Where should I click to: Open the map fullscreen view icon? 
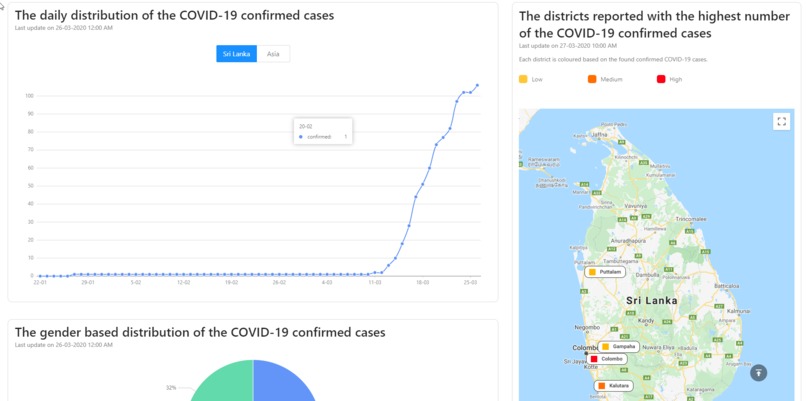pyautogui.click(x=781, y=121)
